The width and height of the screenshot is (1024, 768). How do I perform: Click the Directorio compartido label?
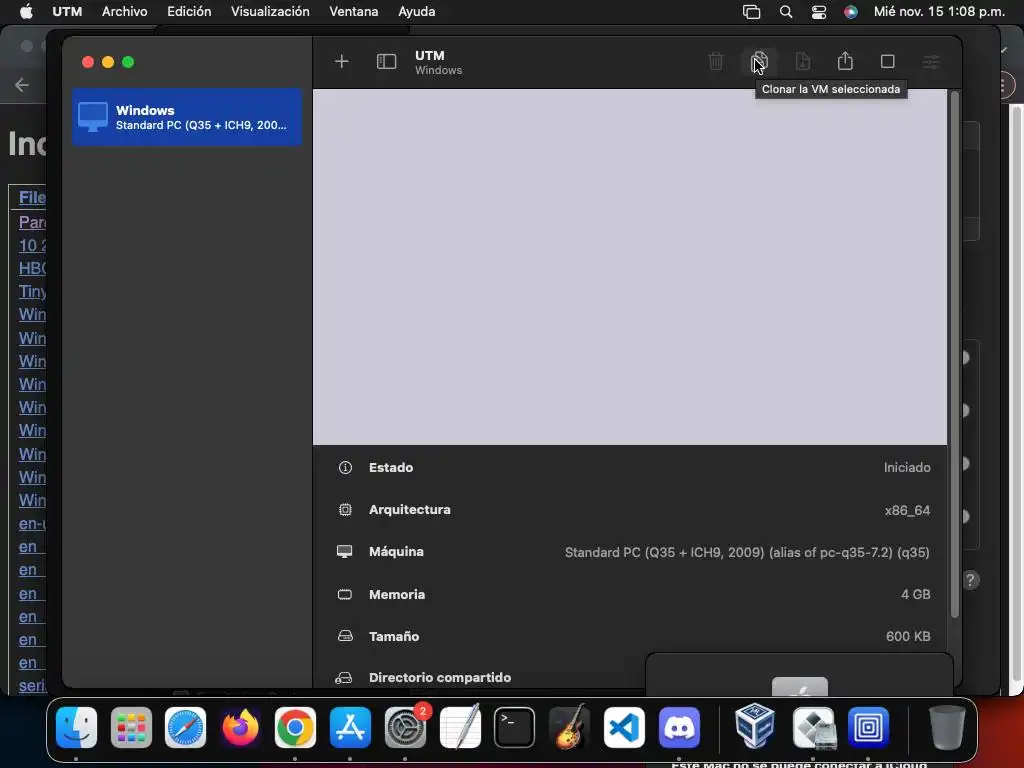[440, 678]
